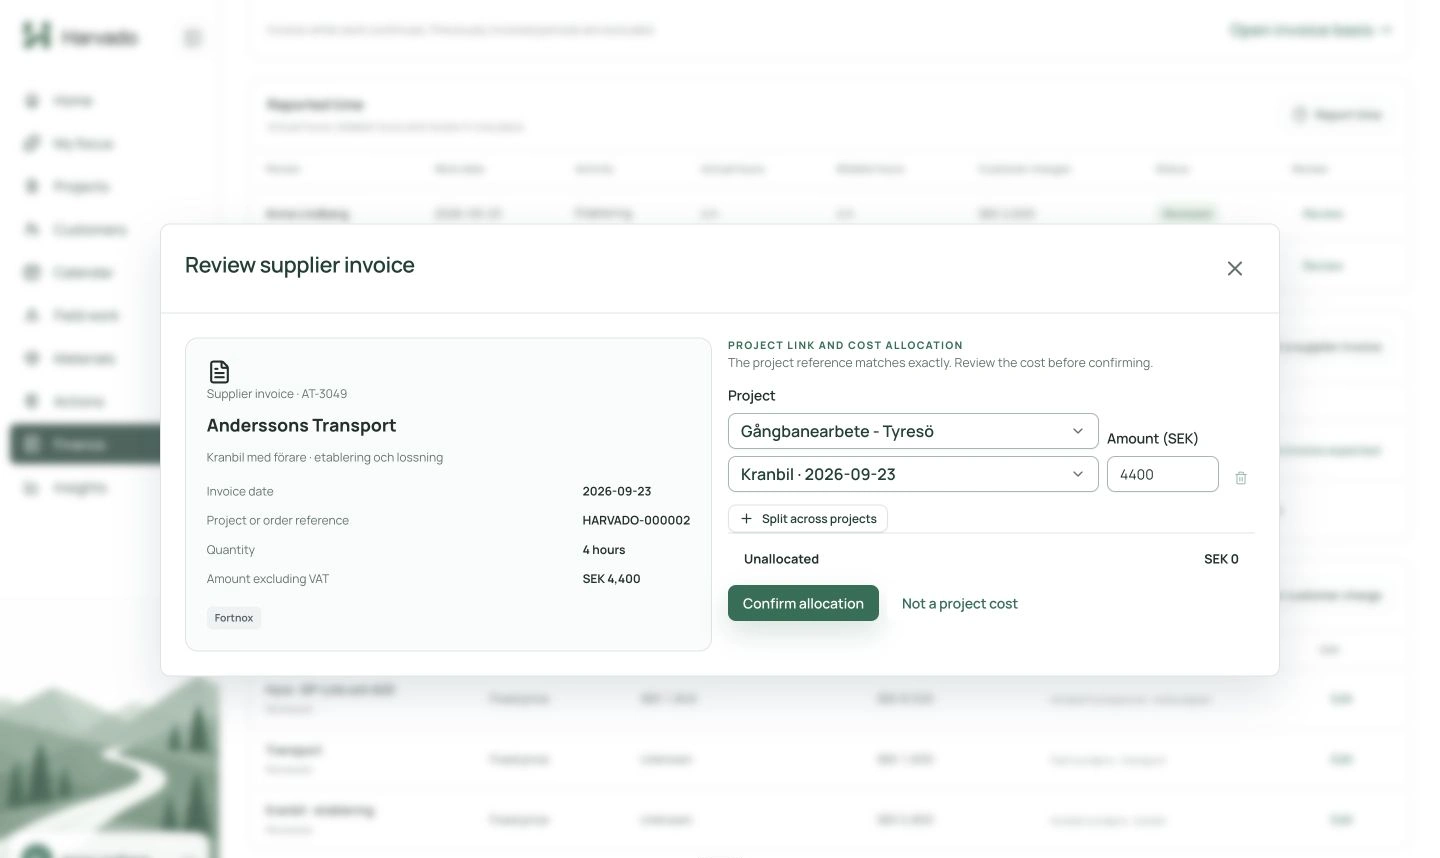
Task: Close the Review supplier invoice dialog
Action: tap(1235, 269)
